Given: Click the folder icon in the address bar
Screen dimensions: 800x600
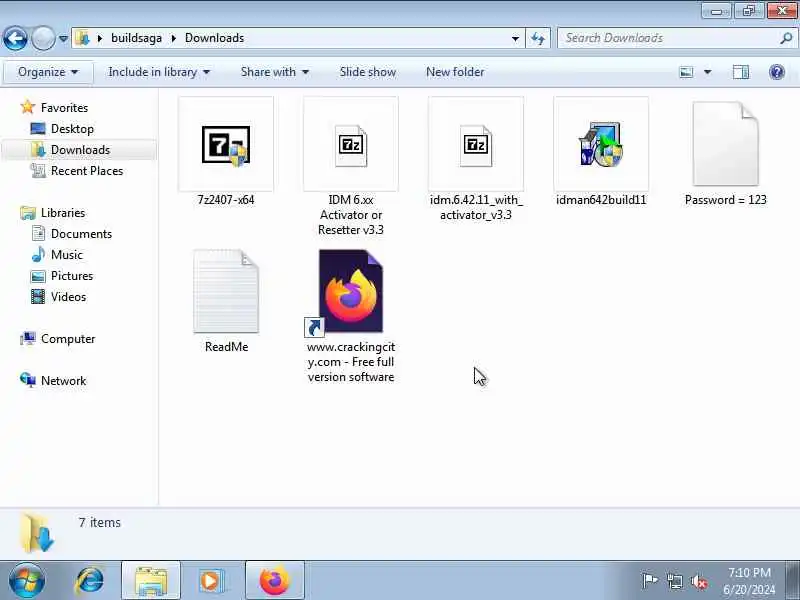Looking at the screenshot, I should tap(82, 38).
